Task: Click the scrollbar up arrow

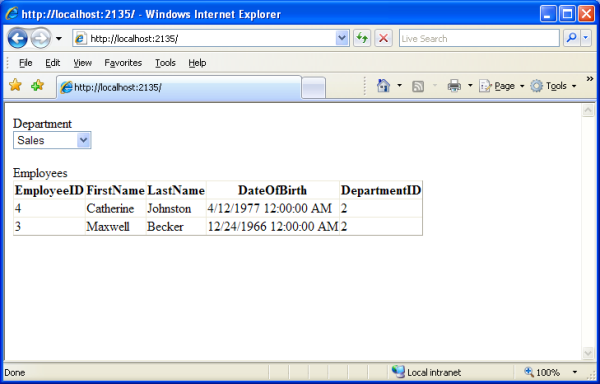Action: (x=588, y=110)
